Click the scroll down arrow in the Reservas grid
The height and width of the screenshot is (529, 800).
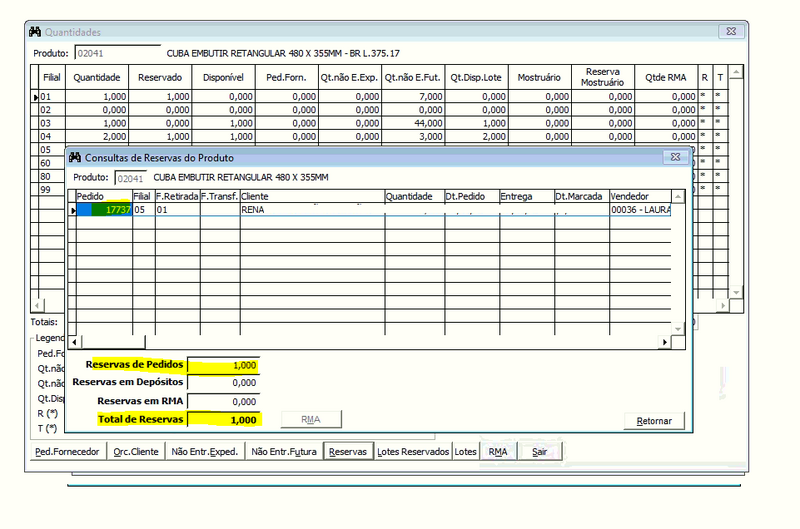coord(678,329)
